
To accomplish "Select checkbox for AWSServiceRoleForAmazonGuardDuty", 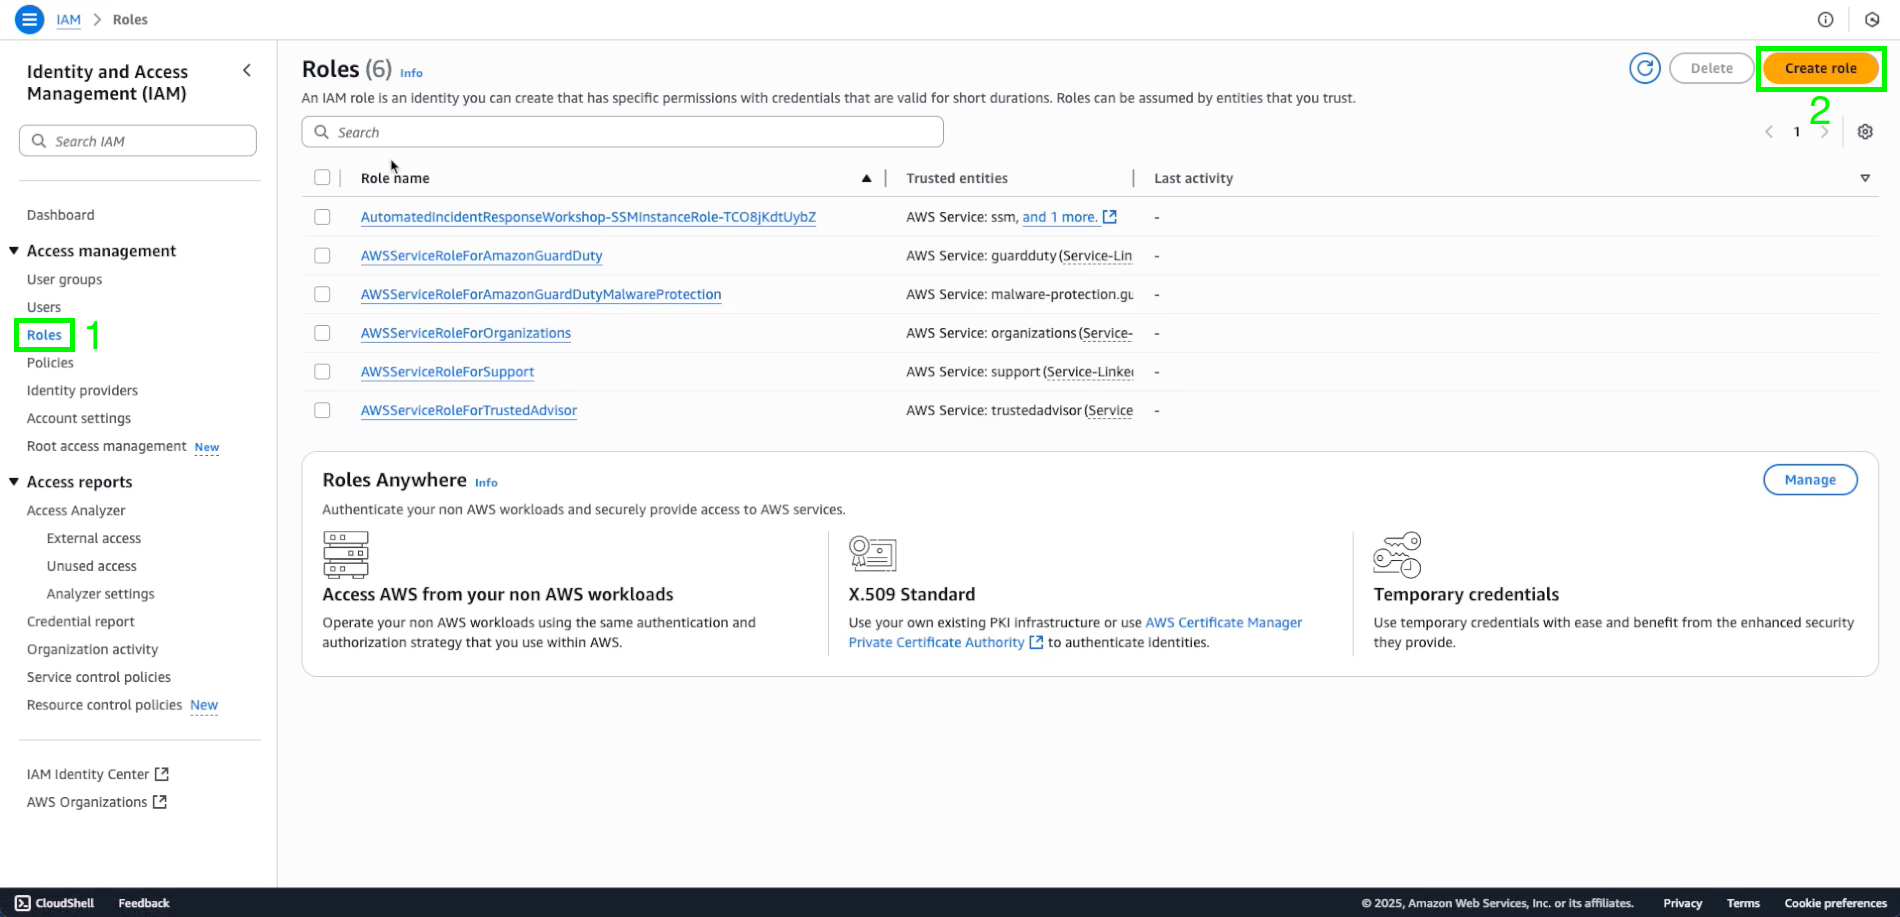I will point(322,256).
